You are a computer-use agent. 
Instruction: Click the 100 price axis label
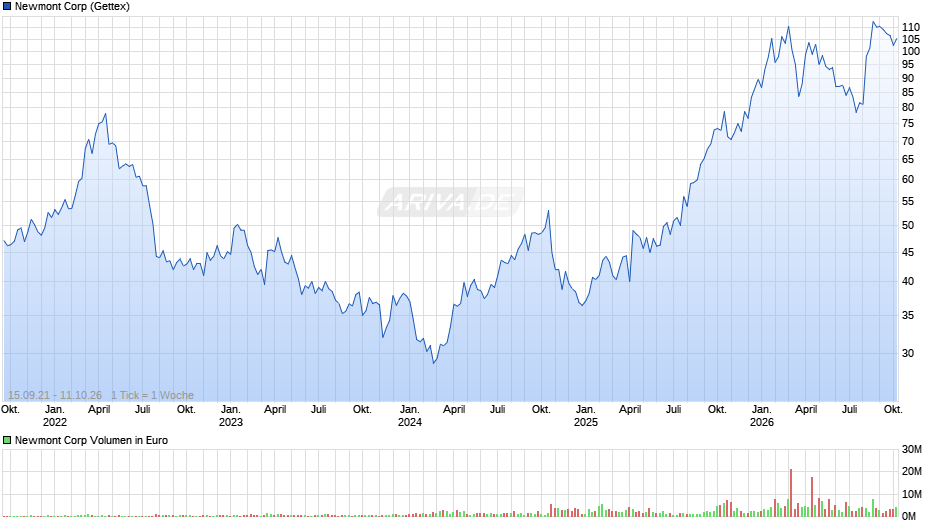click(911, 52)
